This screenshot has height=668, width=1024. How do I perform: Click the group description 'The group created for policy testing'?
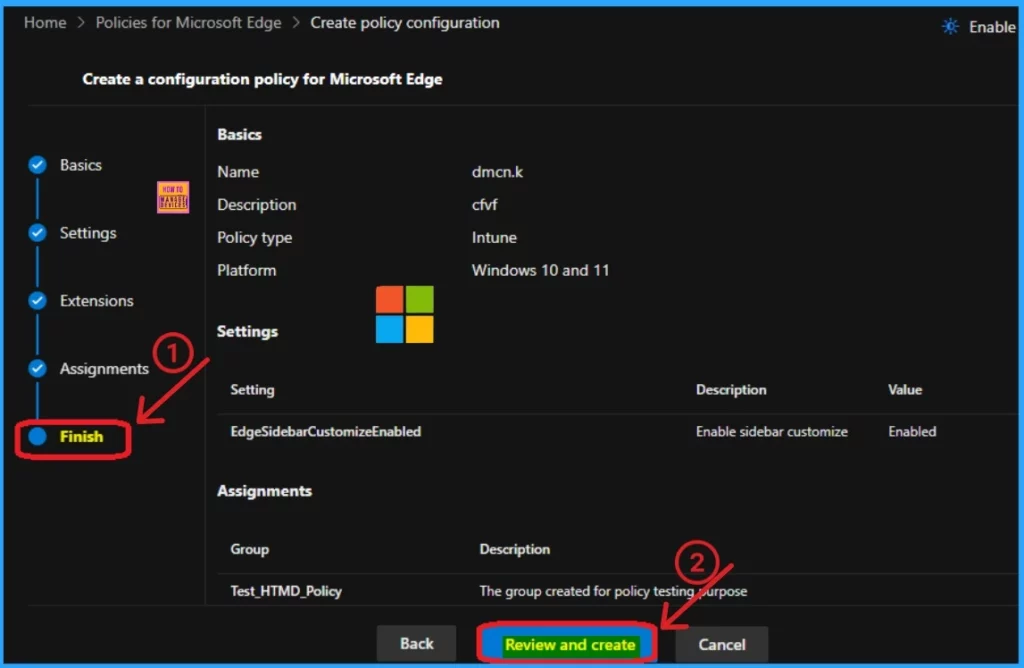coord(613,591)
